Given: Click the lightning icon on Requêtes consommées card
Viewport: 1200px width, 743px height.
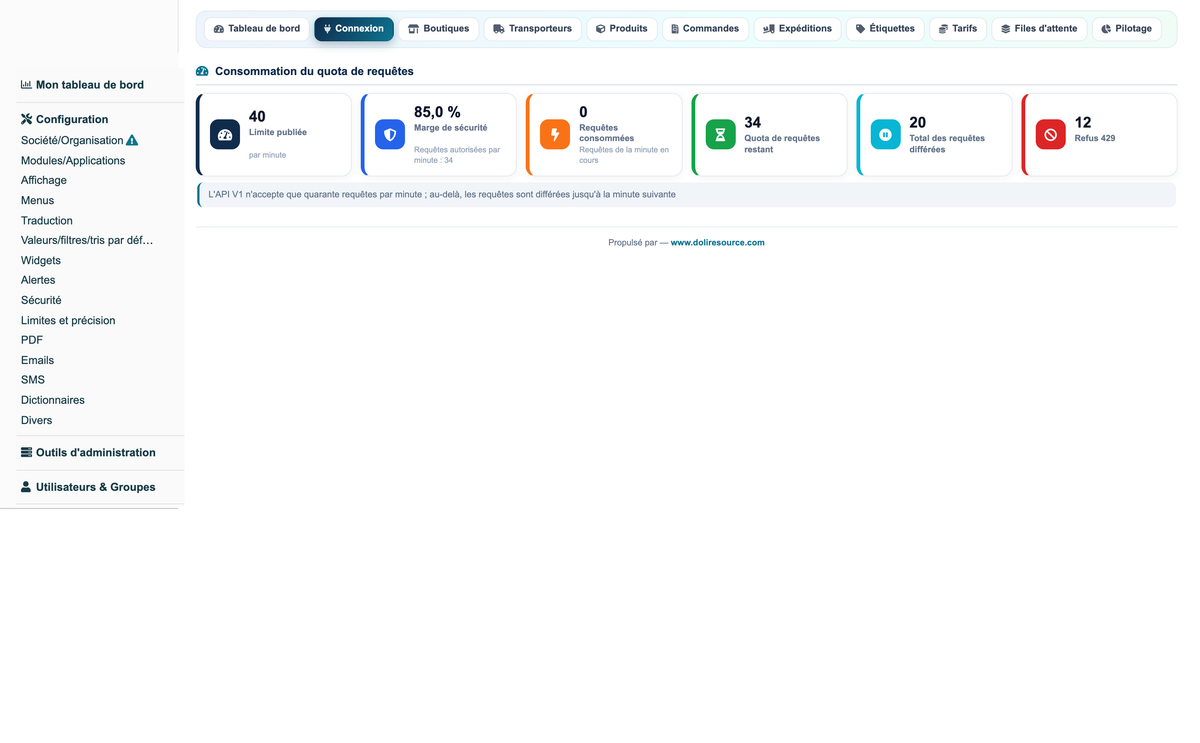Looking at the screenshot, I should pyautogui.click(x=555, y=134).
